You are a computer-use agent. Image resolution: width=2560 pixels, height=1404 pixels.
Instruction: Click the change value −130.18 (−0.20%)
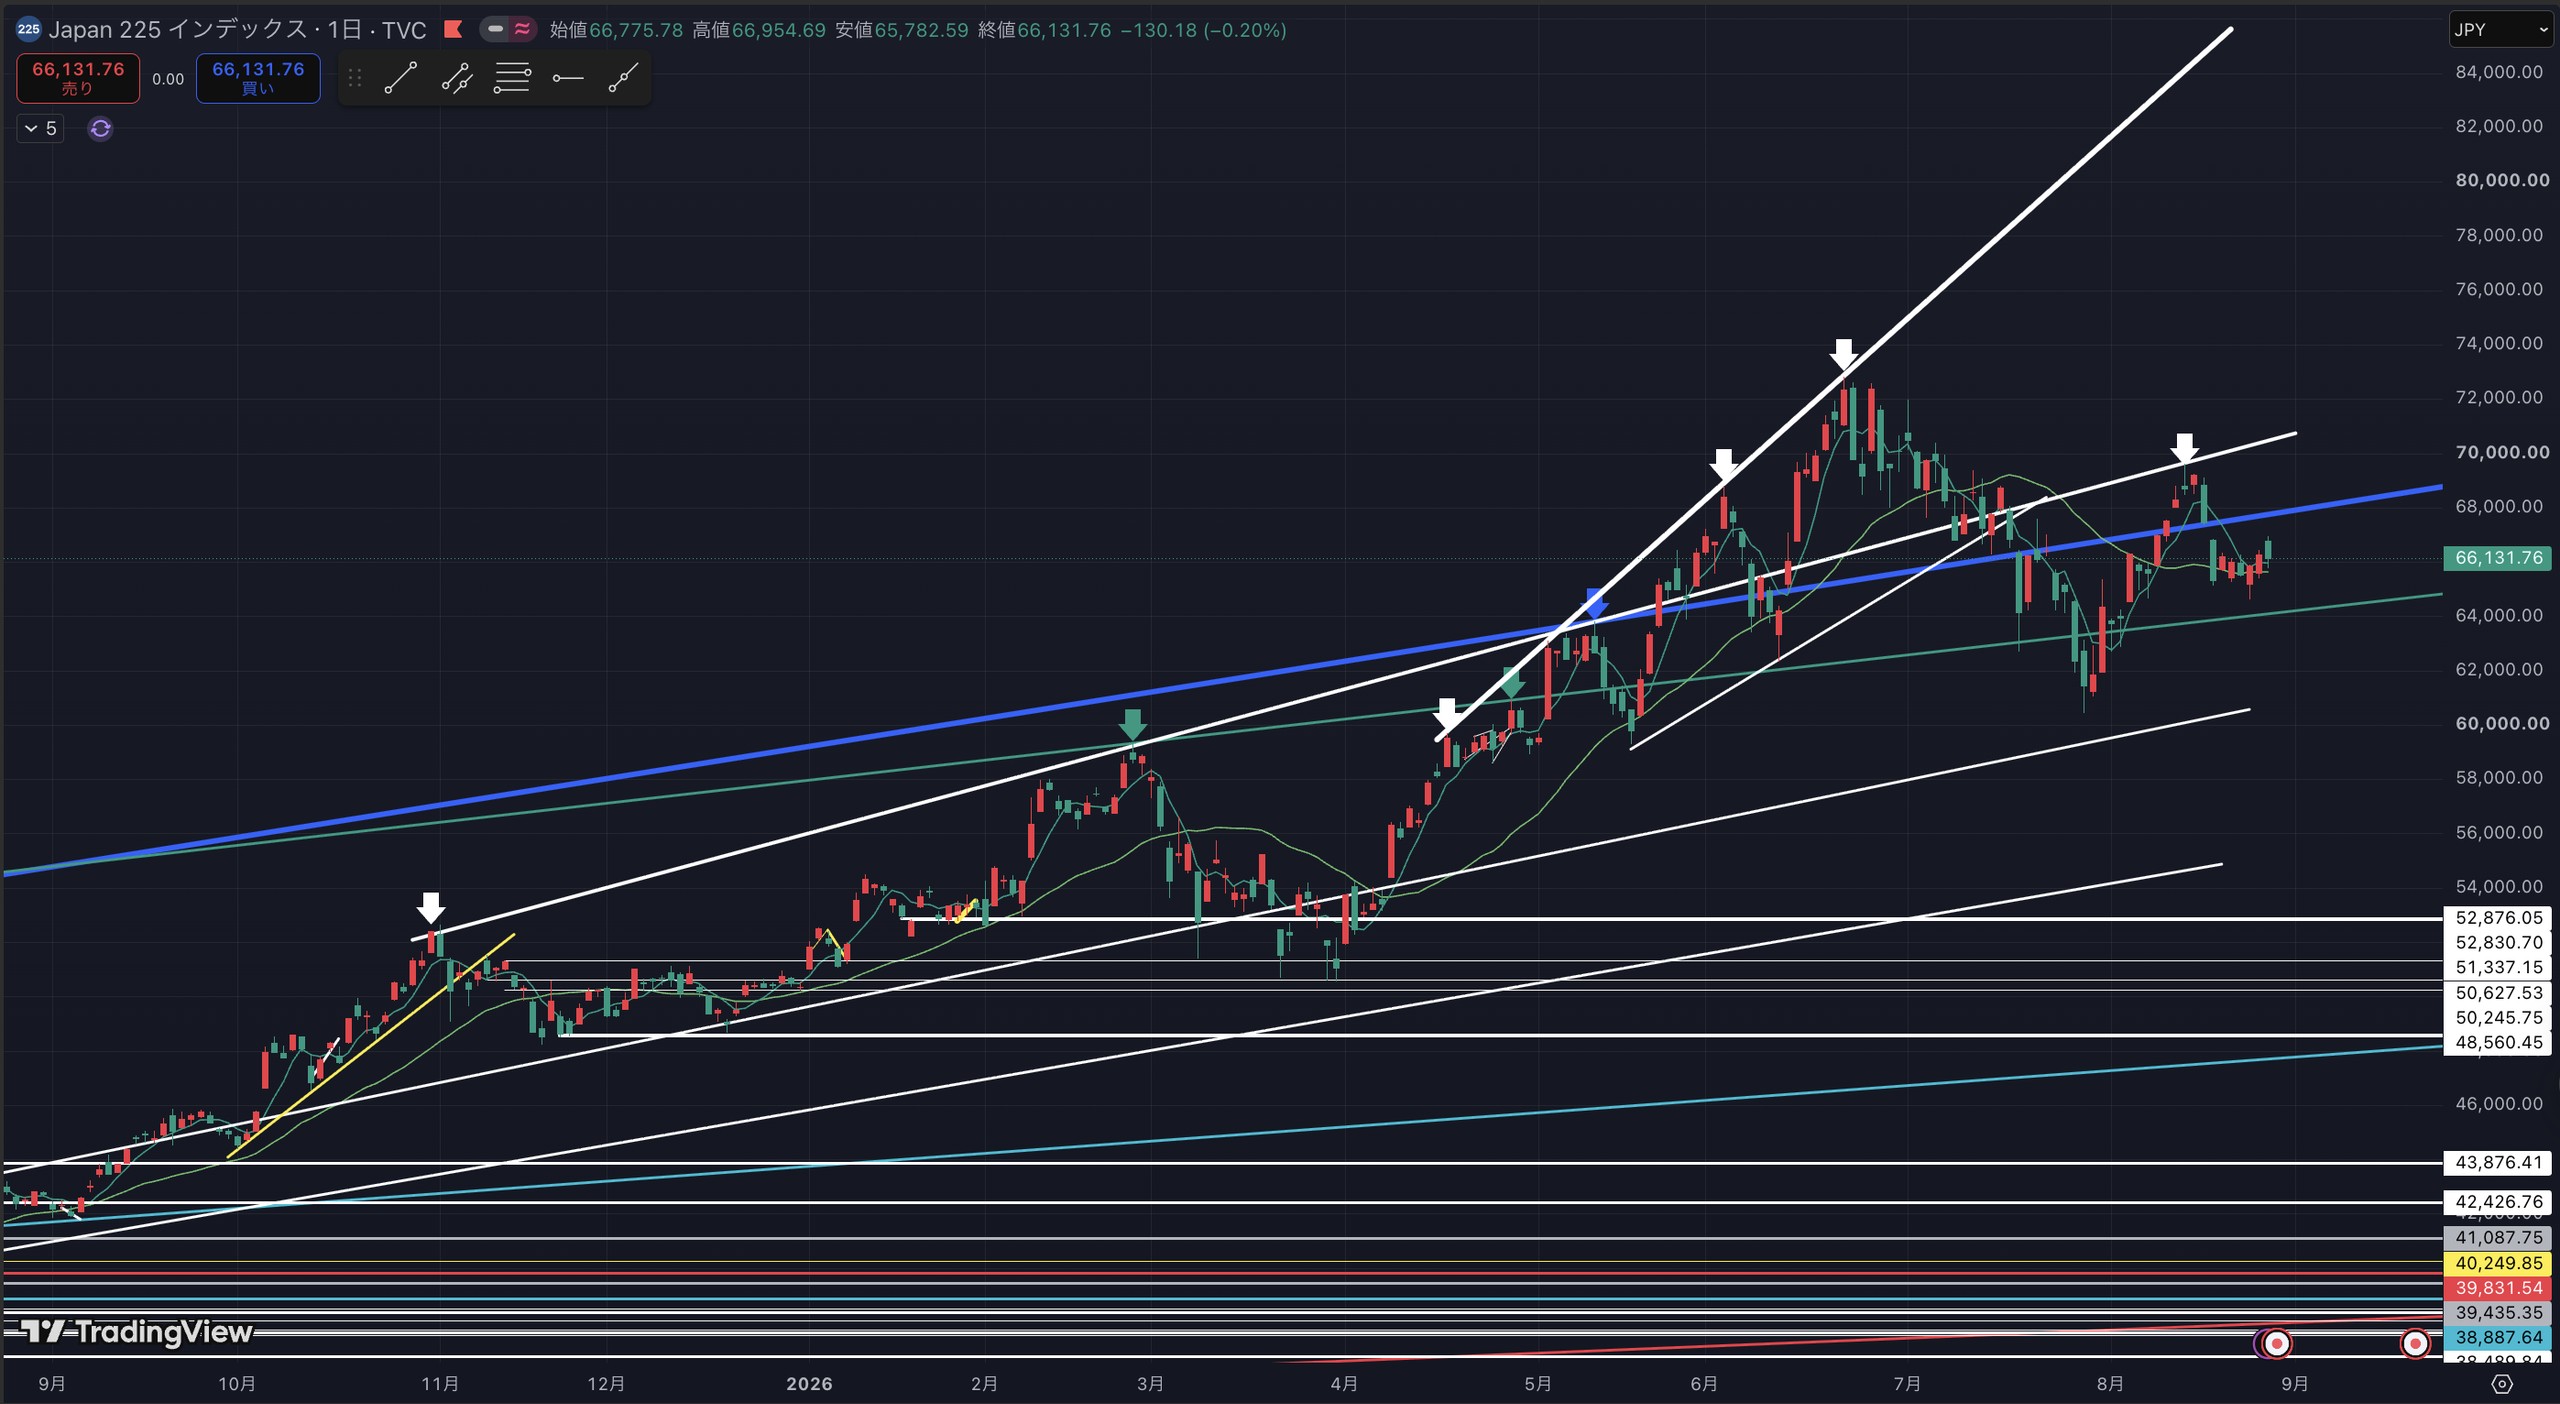point(1203,30)
